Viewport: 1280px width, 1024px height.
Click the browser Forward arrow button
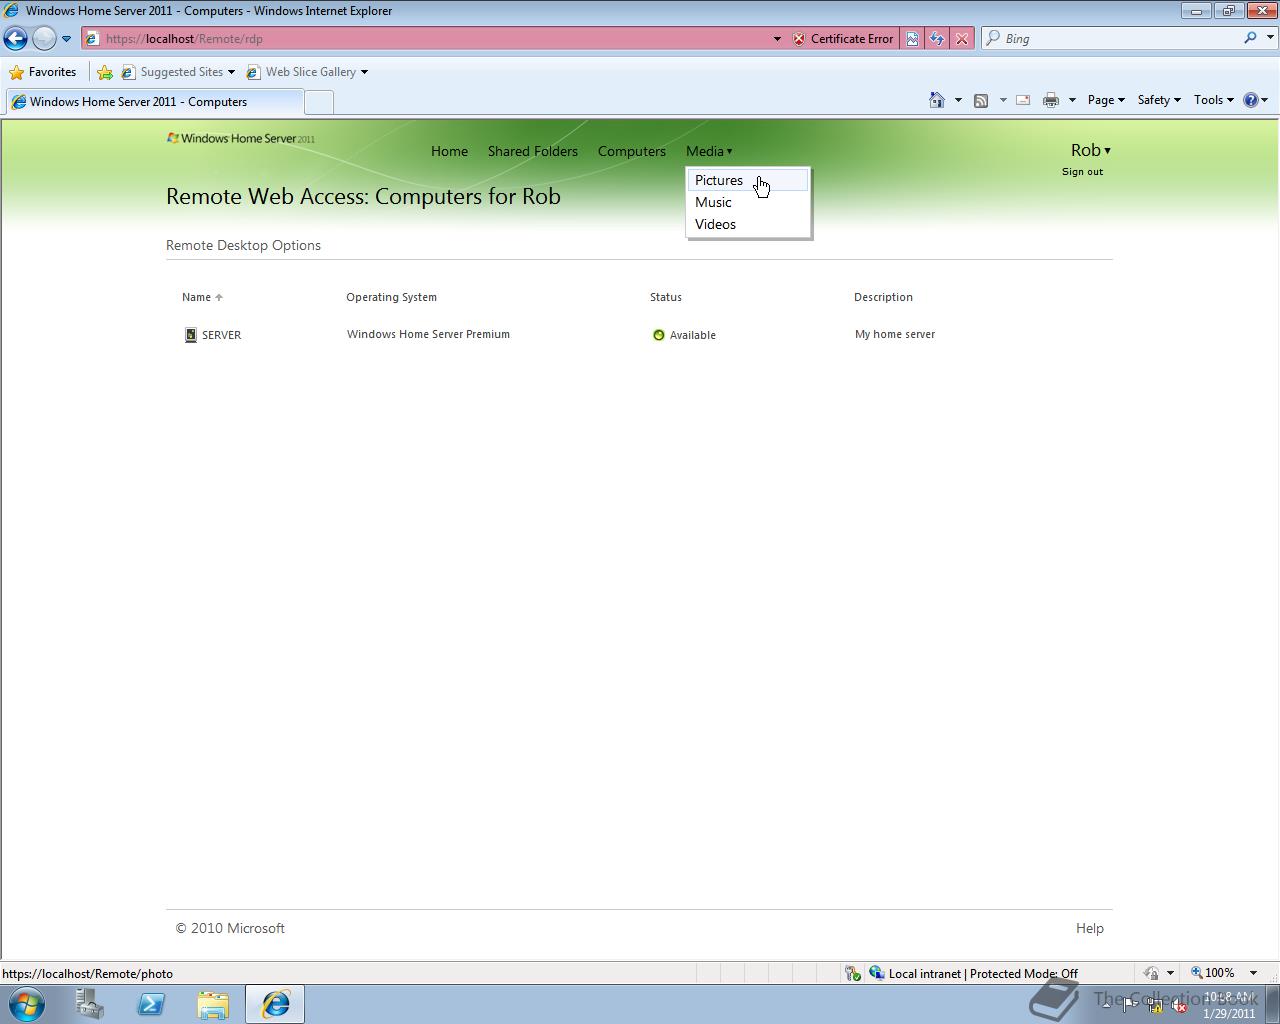click(x=44, y=38)
